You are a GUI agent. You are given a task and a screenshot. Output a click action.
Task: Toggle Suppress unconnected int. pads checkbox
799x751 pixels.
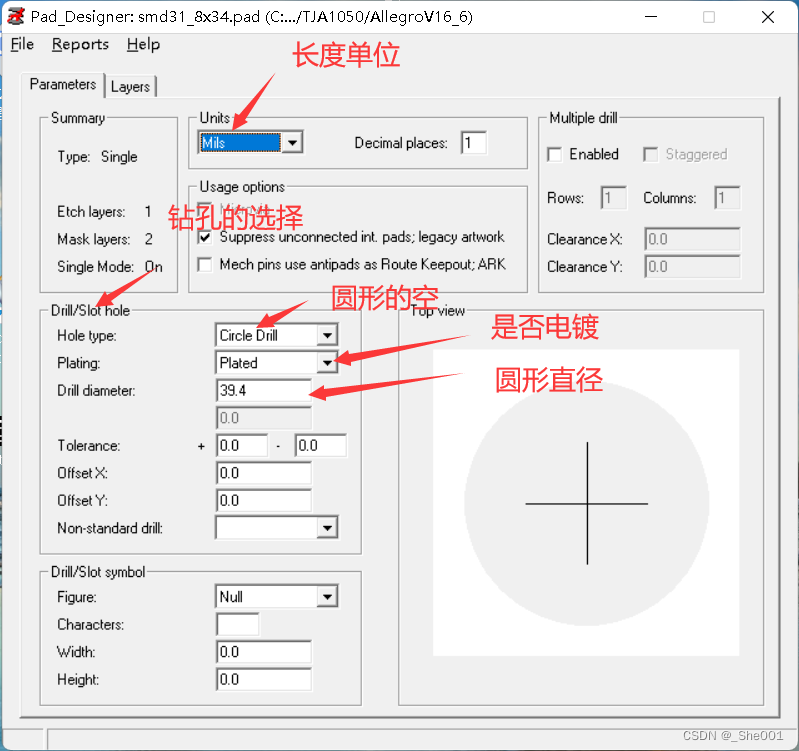(x=206, y=238)
